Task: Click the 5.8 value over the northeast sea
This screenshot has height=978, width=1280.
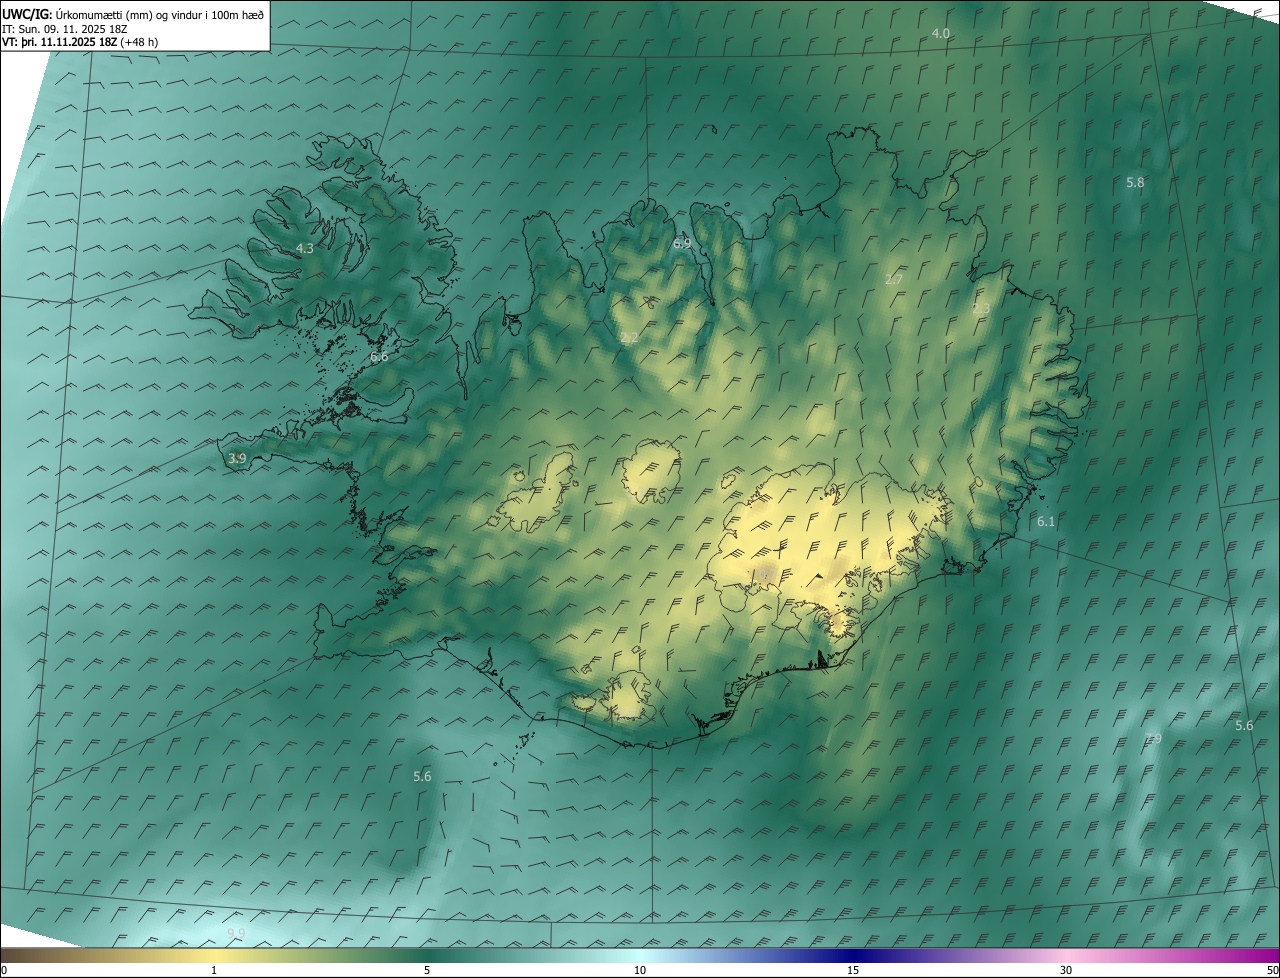Action: point(1135,182)
